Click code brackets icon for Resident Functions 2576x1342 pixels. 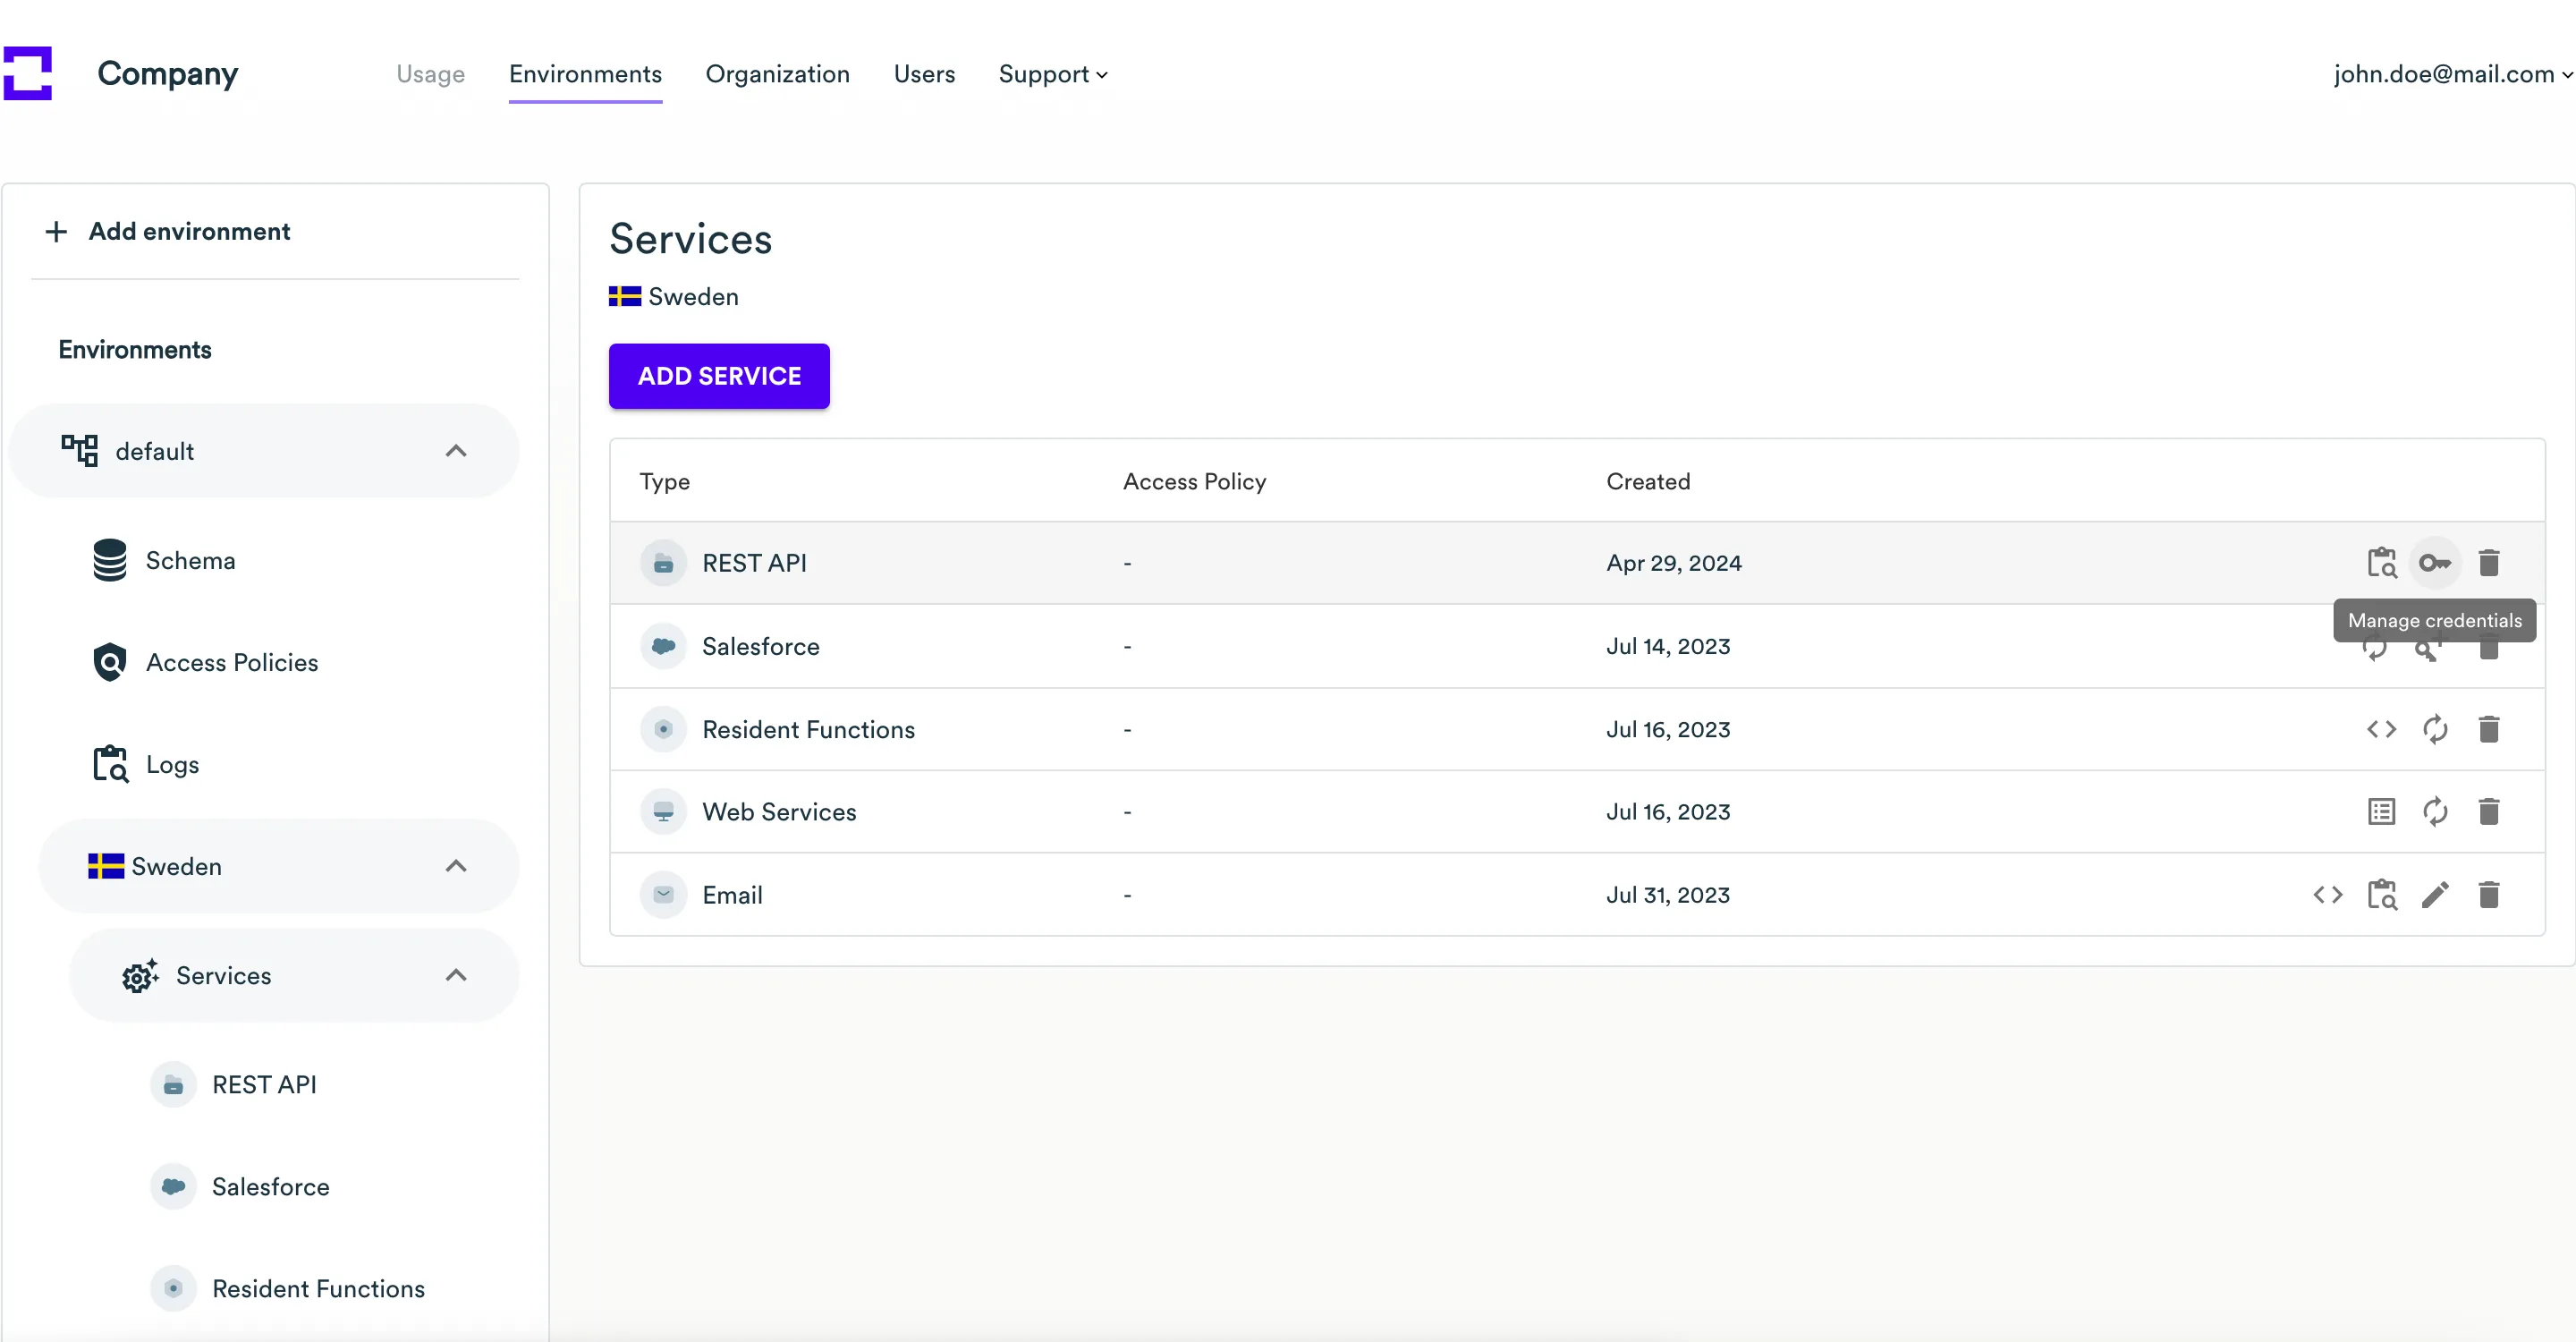[2381, 729]
